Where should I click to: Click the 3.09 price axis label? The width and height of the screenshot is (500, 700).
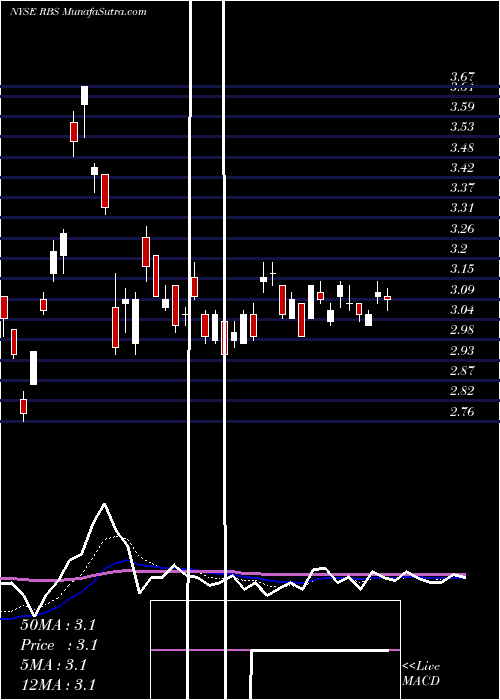[x=462, y=290]
